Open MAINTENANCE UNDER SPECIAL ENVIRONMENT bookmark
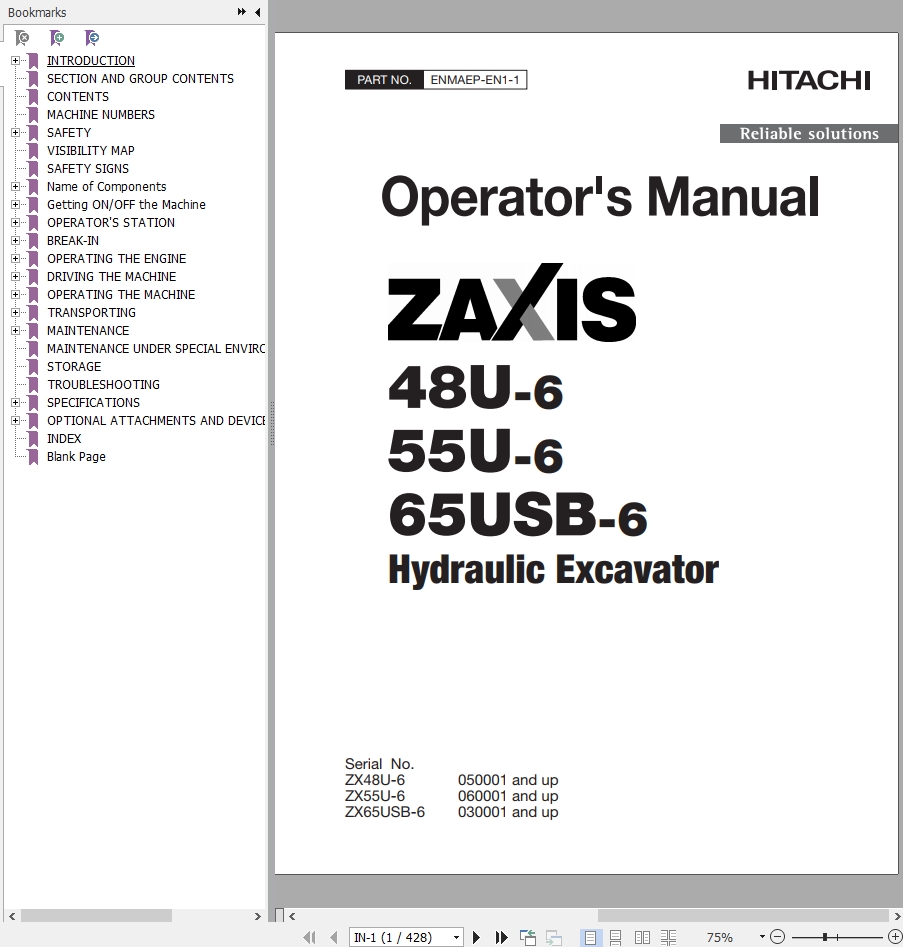 click(156, 348)
